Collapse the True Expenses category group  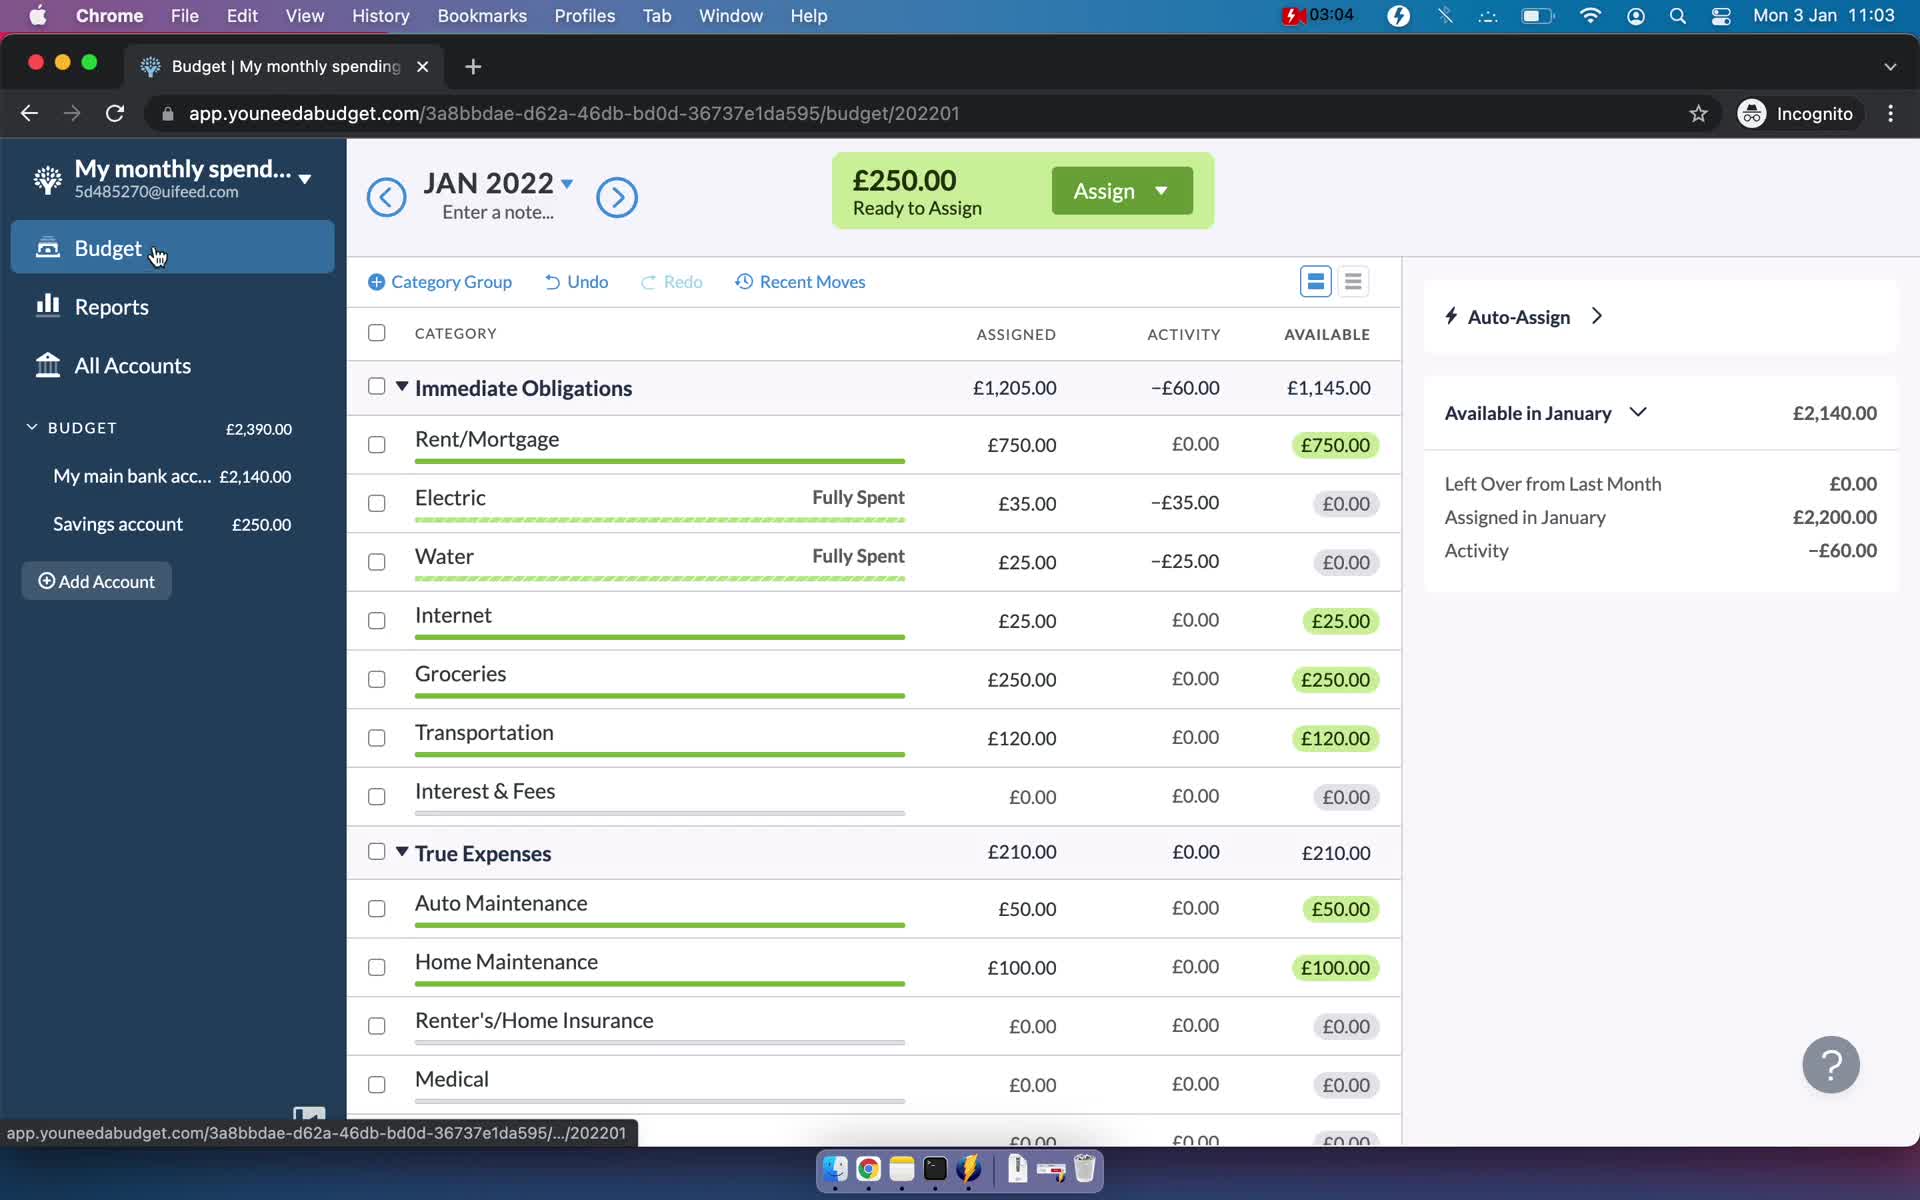(402, 852)
